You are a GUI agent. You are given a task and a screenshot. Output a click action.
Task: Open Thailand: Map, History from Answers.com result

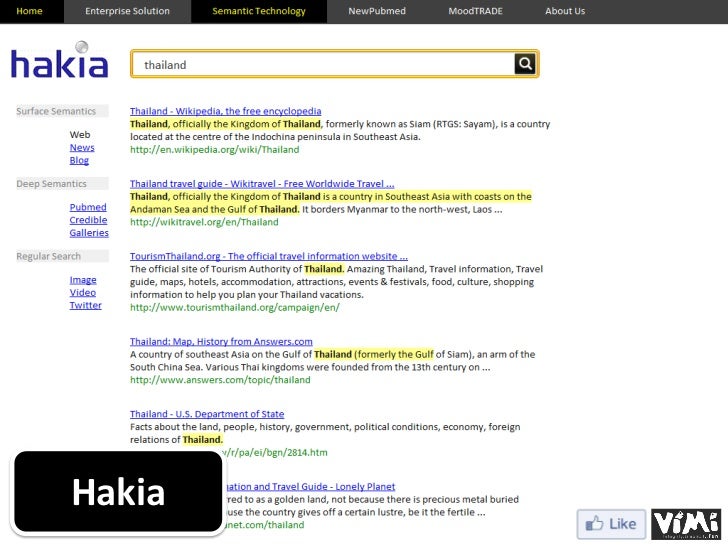221,341
